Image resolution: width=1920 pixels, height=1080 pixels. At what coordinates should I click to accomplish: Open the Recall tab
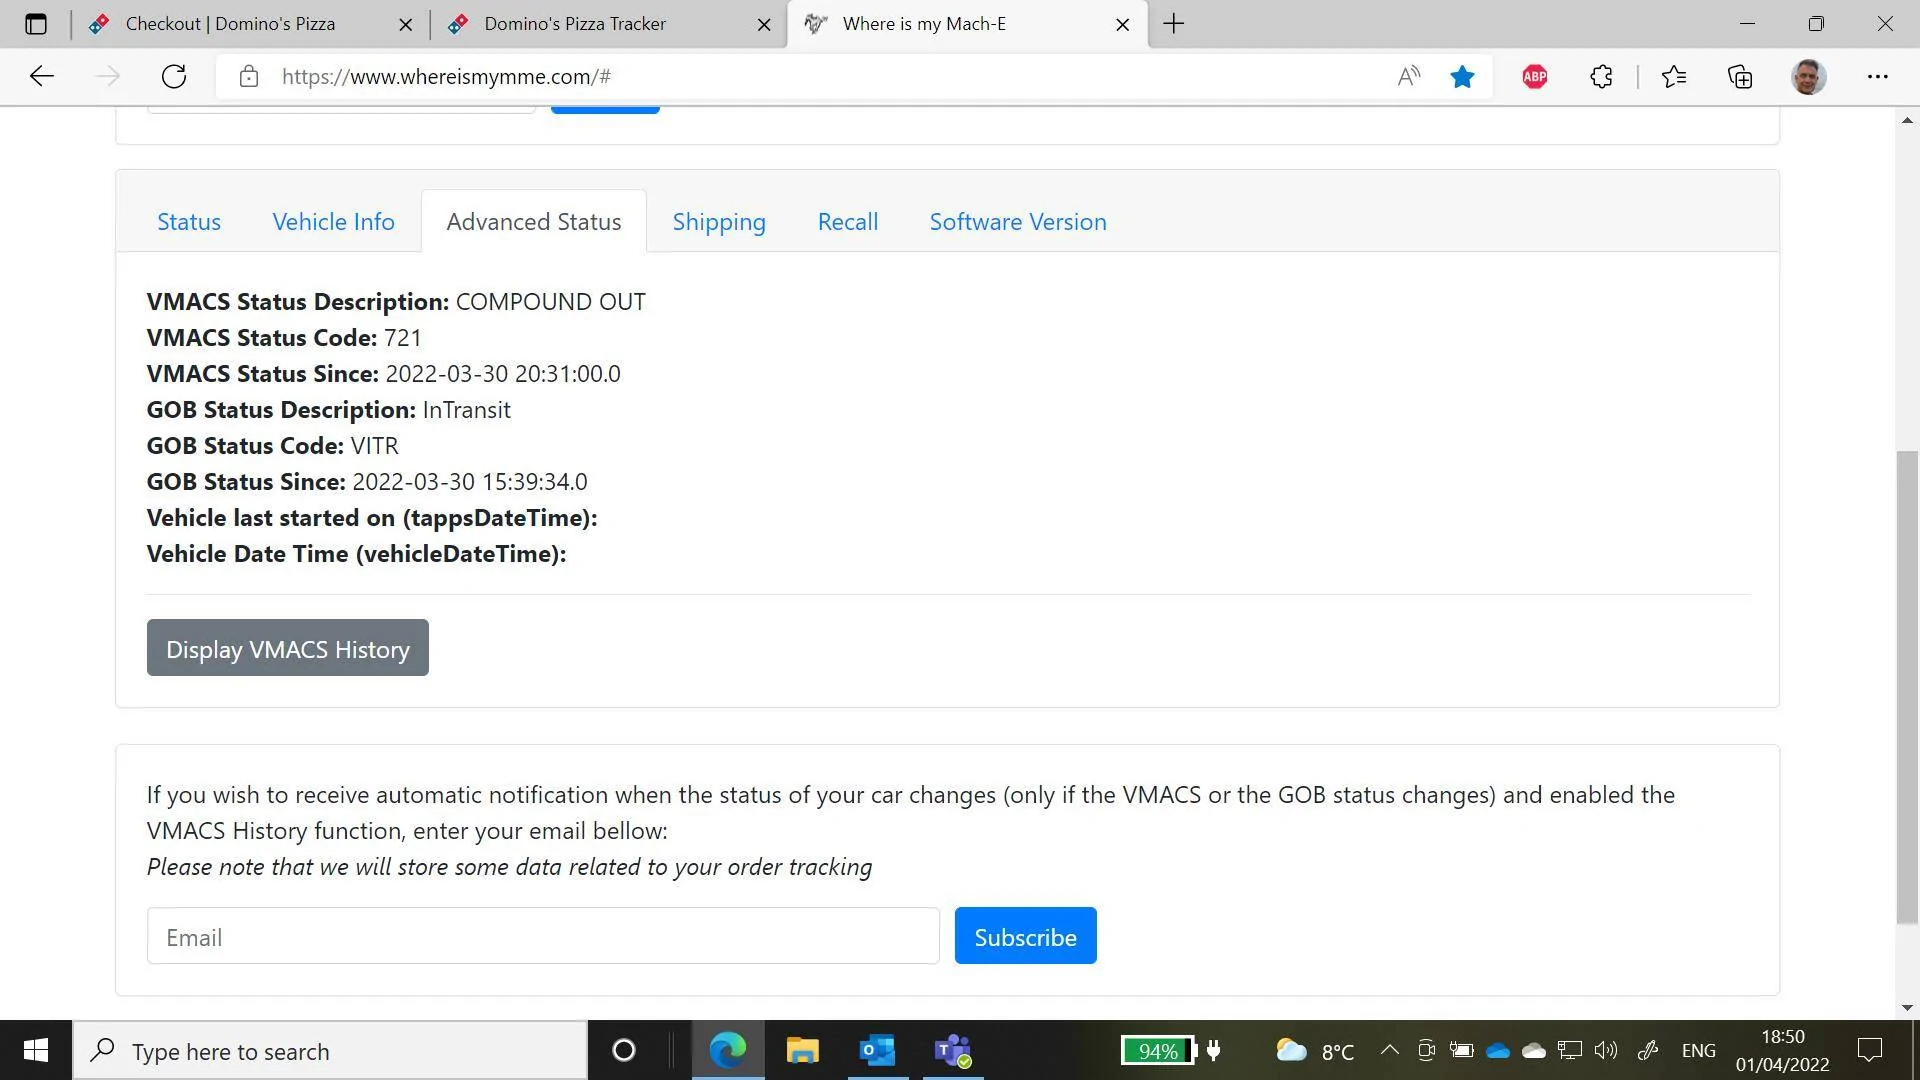tap(848, 222)
